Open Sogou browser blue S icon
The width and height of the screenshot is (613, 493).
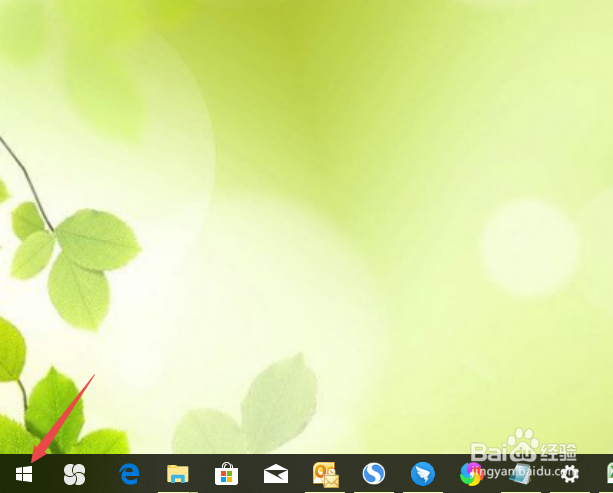(x=374, y=473)
